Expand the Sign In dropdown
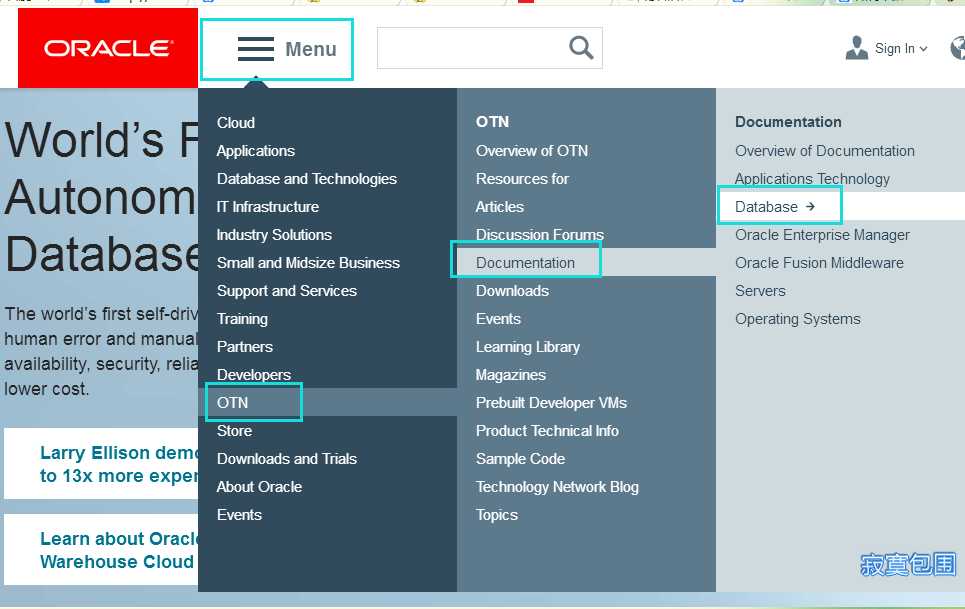This screenshot has height=609, width=965. [901, 49]
